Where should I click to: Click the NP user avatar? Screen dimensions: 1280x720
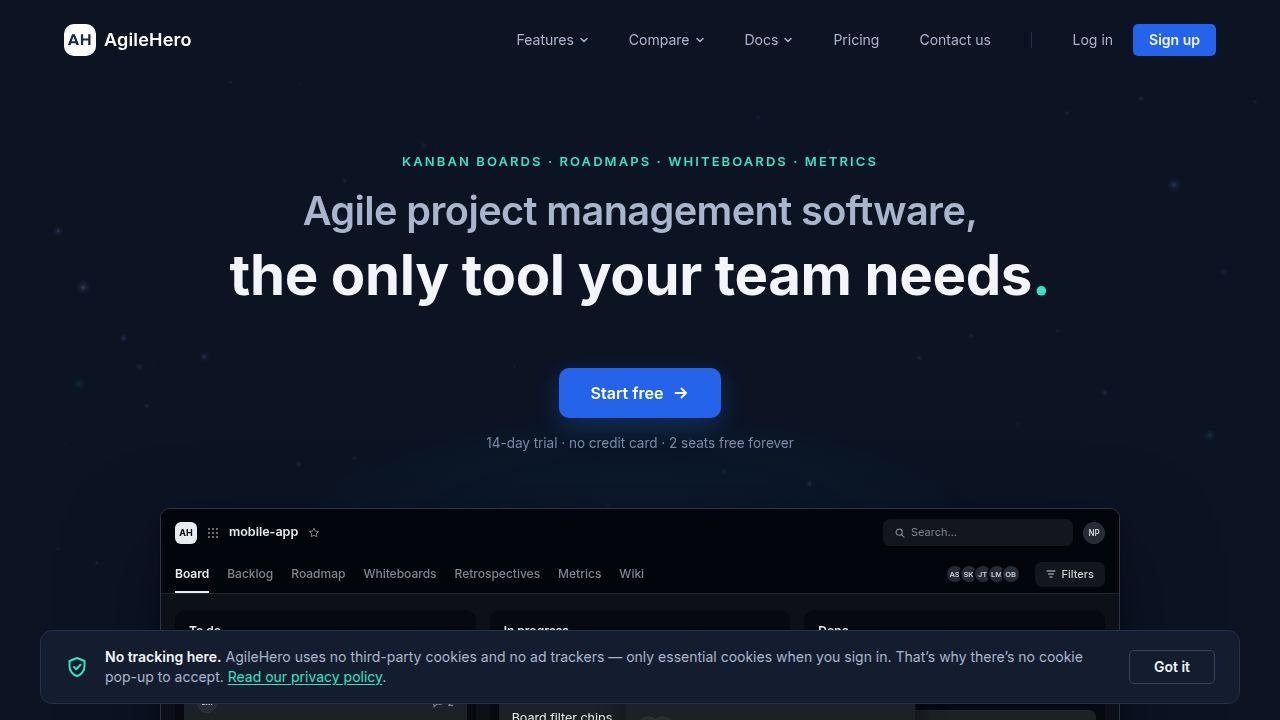point(1094,533)
